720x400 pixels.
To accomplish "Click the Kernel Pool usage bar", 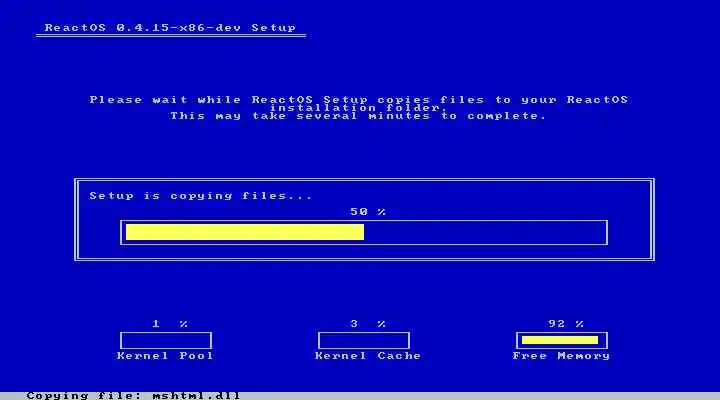I will point(166,341).
